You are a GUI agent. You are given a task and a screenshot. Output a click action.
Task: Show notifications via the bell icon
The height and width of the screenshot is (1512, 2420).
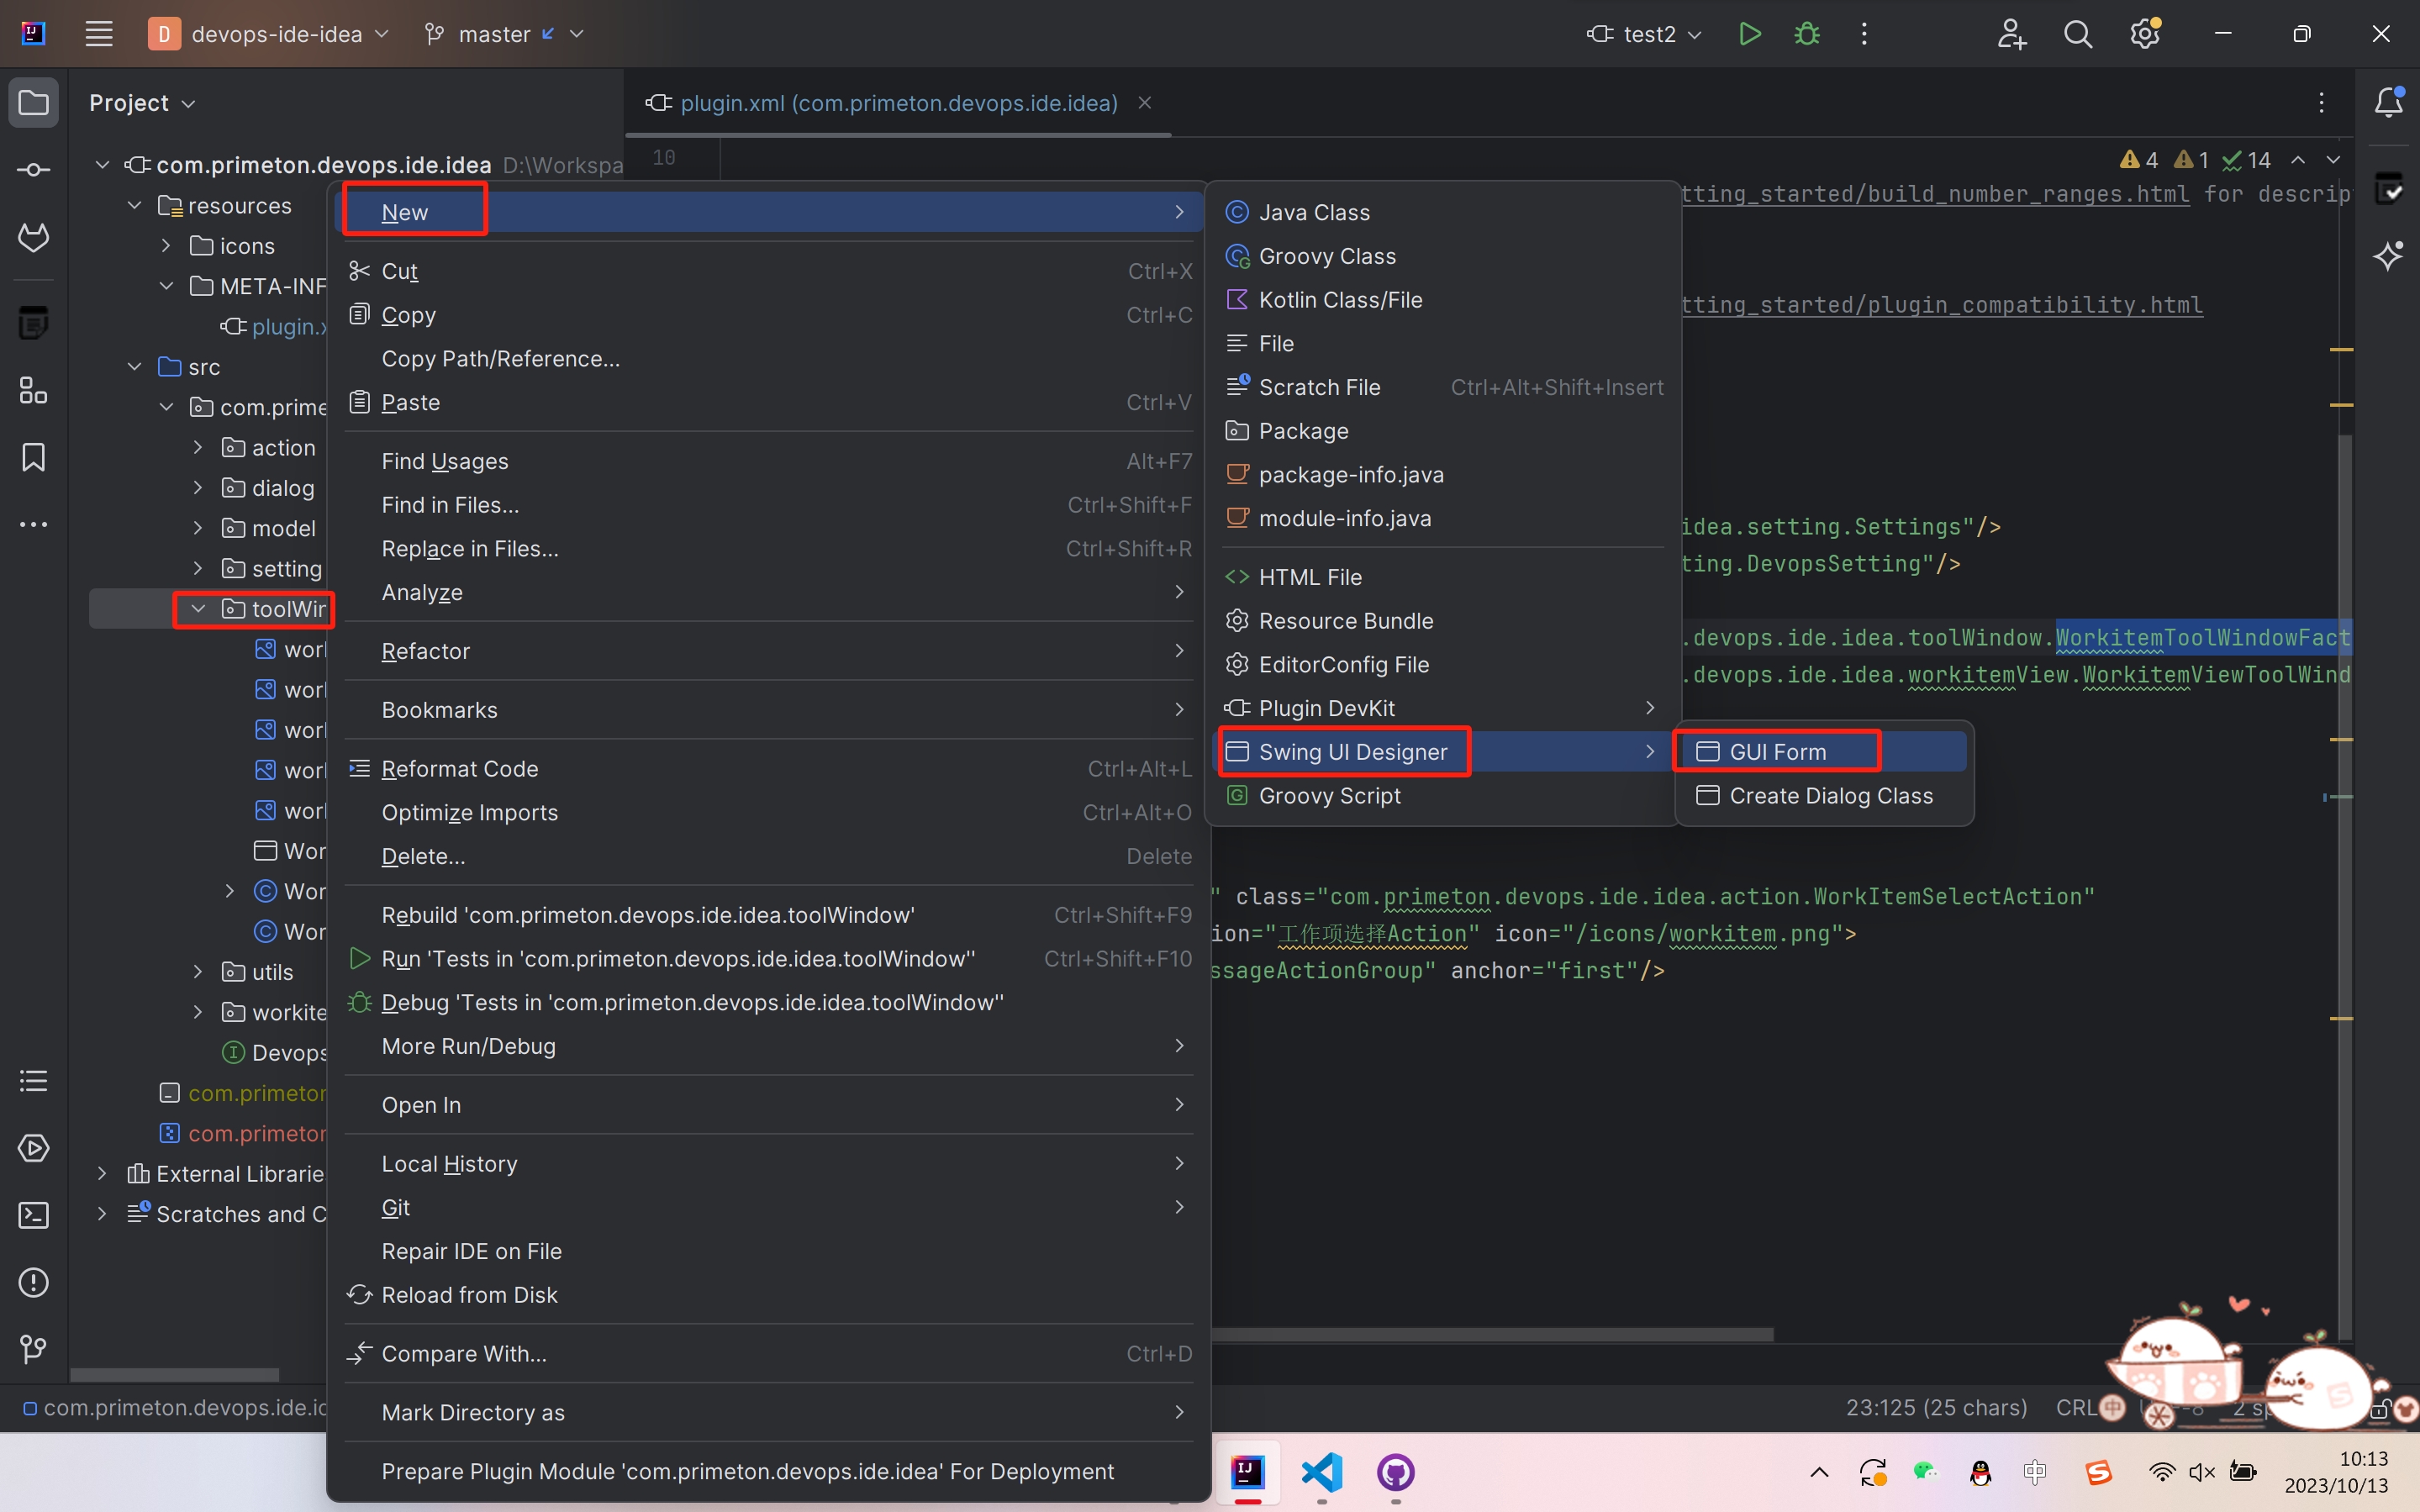[x=2390, y=101]
